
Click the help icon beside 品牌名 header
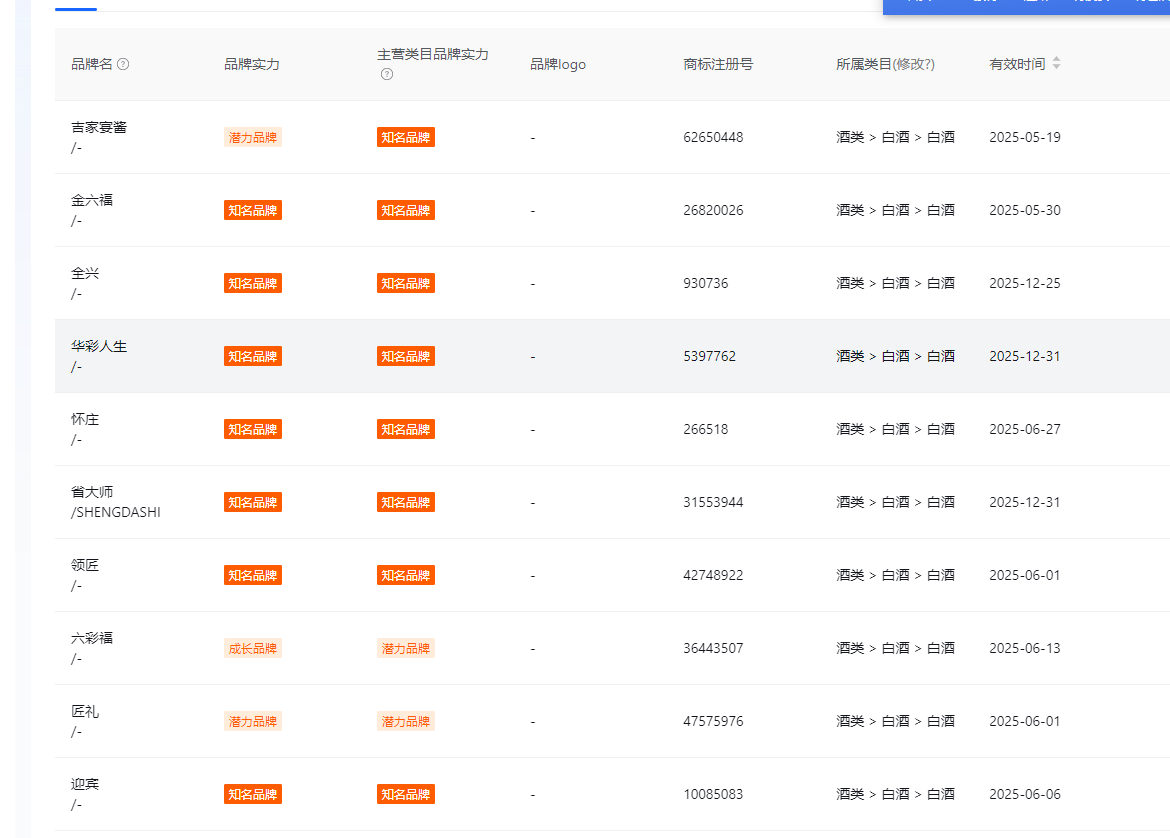123,64
